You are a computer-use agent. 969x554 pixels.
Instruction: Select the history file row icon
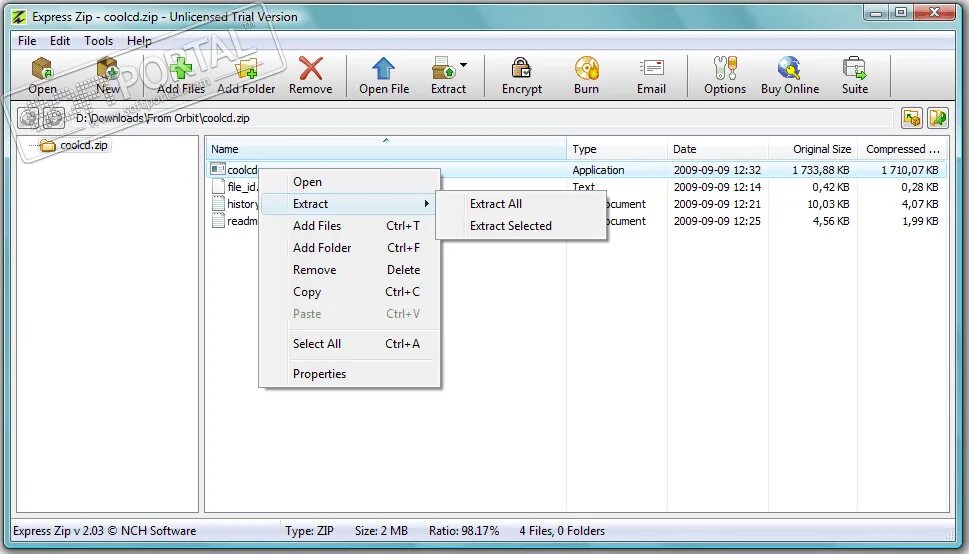click(x=218, y=203)
